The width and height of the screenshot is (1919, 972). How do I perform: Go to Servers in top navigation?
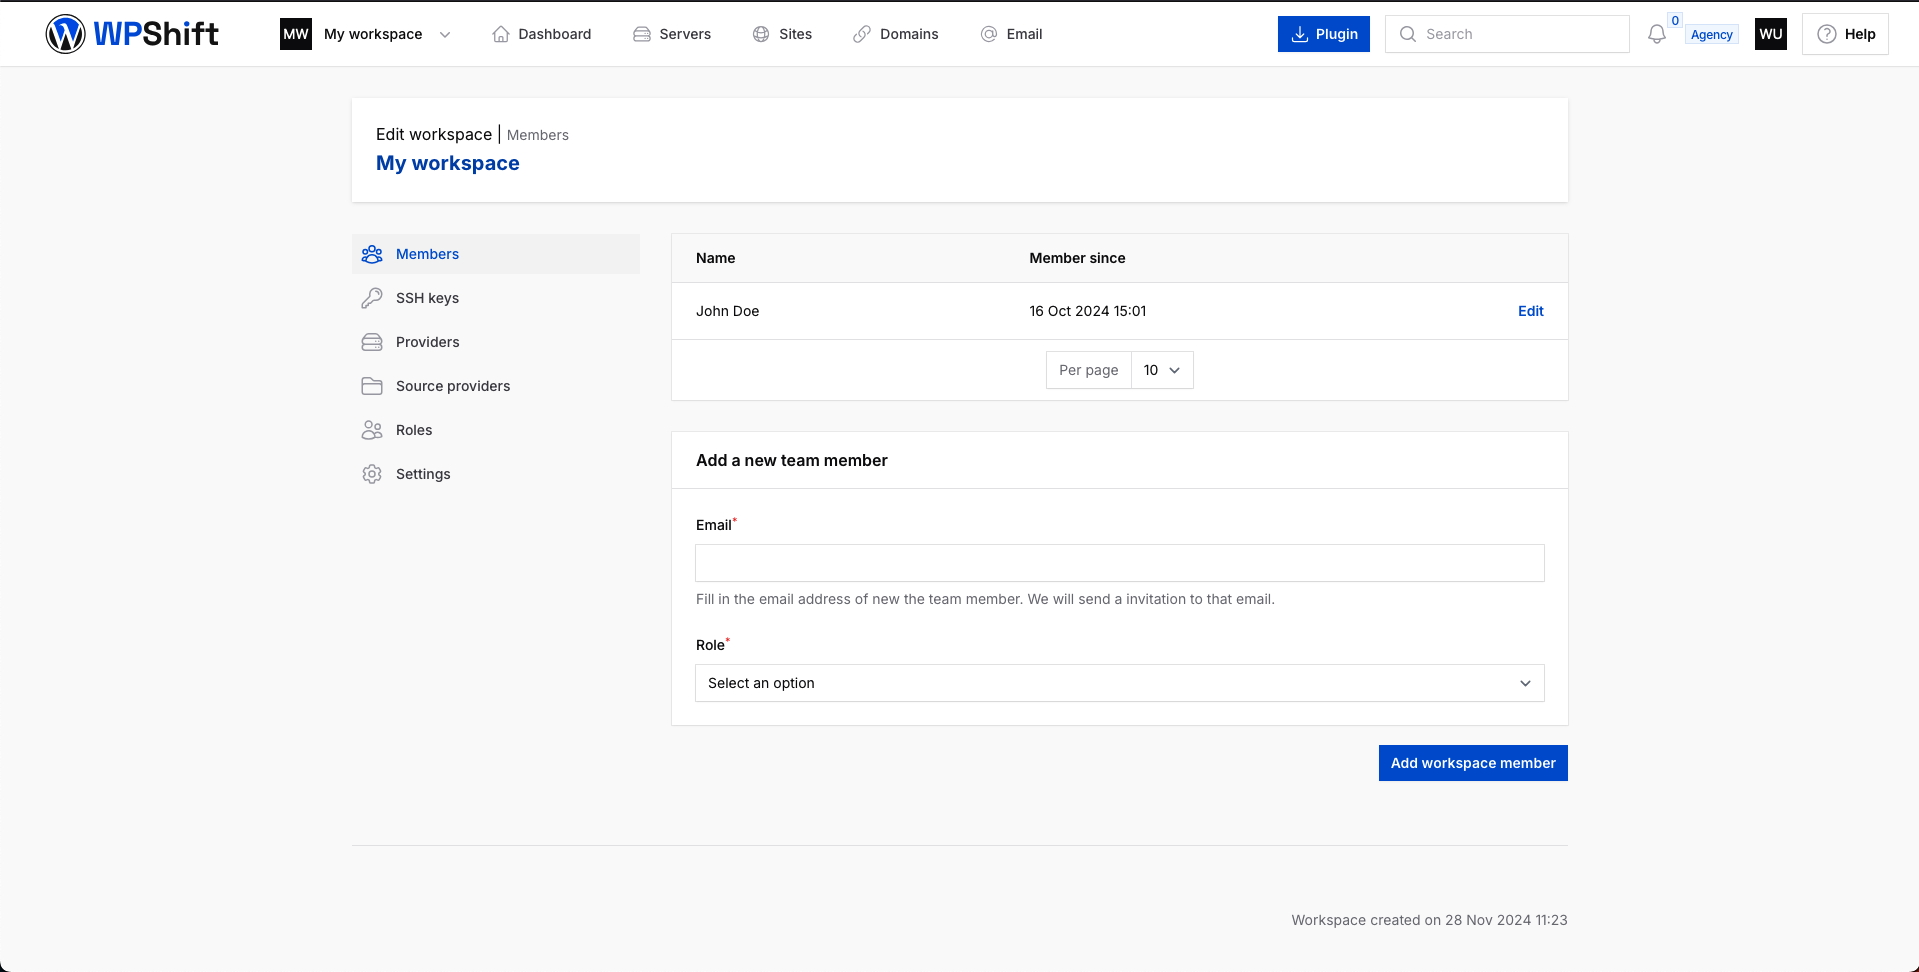tap(672, 34)
